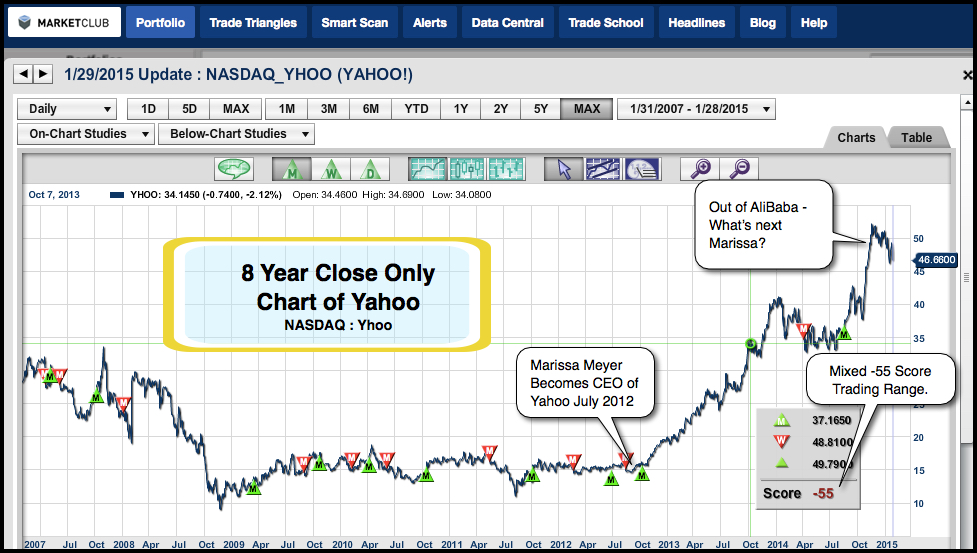Screen dimensions: 977x553
Task: Open the Smart Scan nav tab
Action: point(355,22)
